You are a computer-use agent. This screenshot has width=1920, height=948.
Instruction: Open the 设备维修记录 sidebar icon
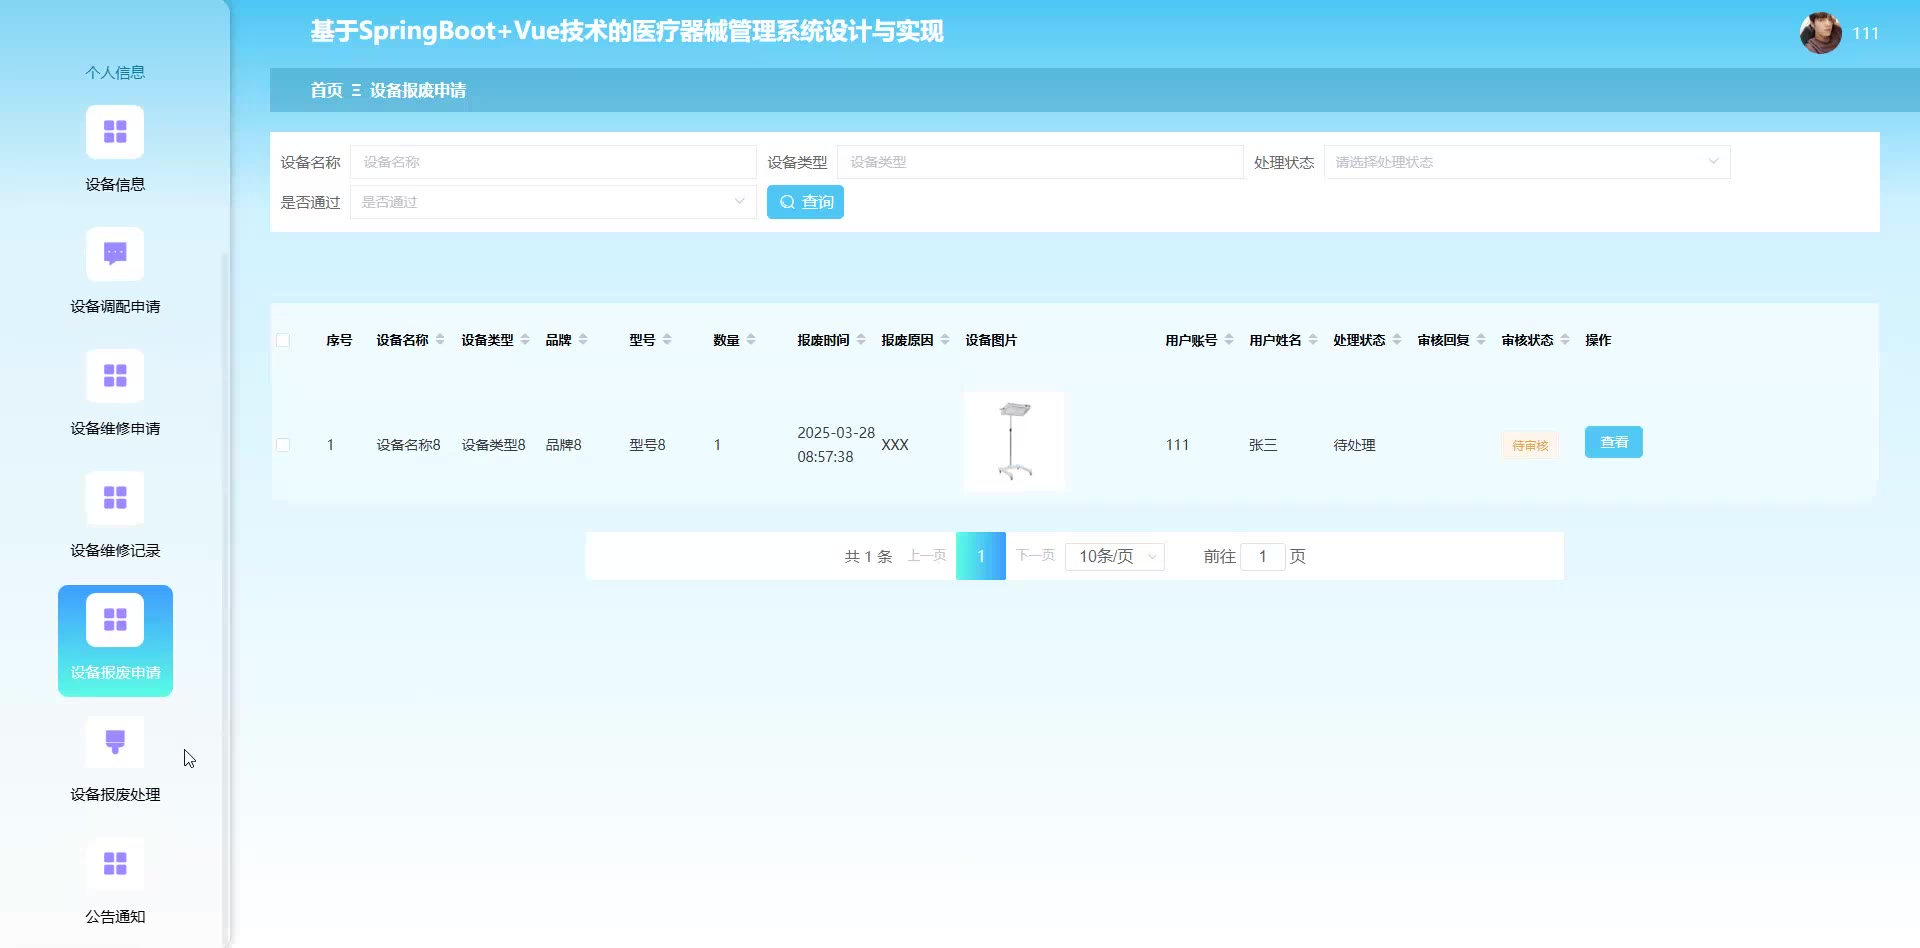[115, 498]
